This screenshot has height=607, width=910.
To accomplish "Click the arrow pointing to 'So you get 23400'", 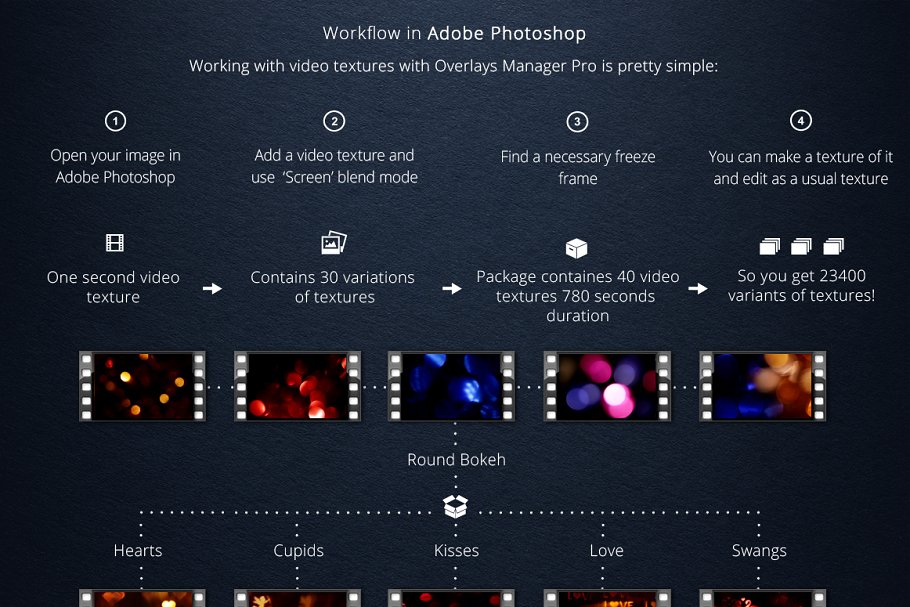I will [x=698, y=288].
